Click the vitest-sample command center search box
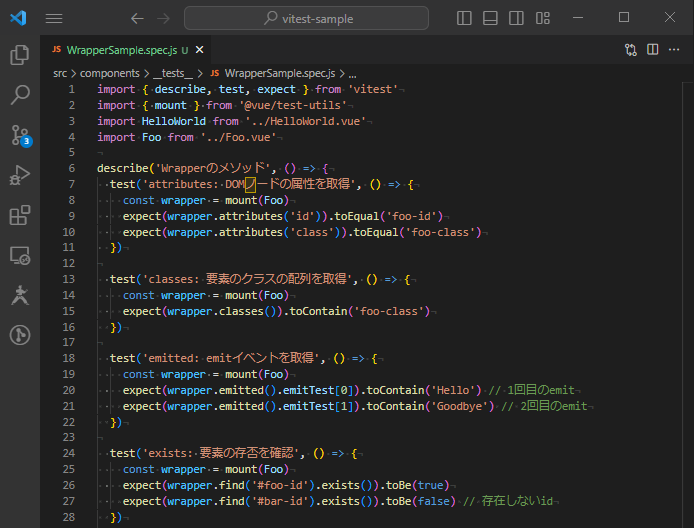This screenshot has height=528, width=694. point(306,18)
